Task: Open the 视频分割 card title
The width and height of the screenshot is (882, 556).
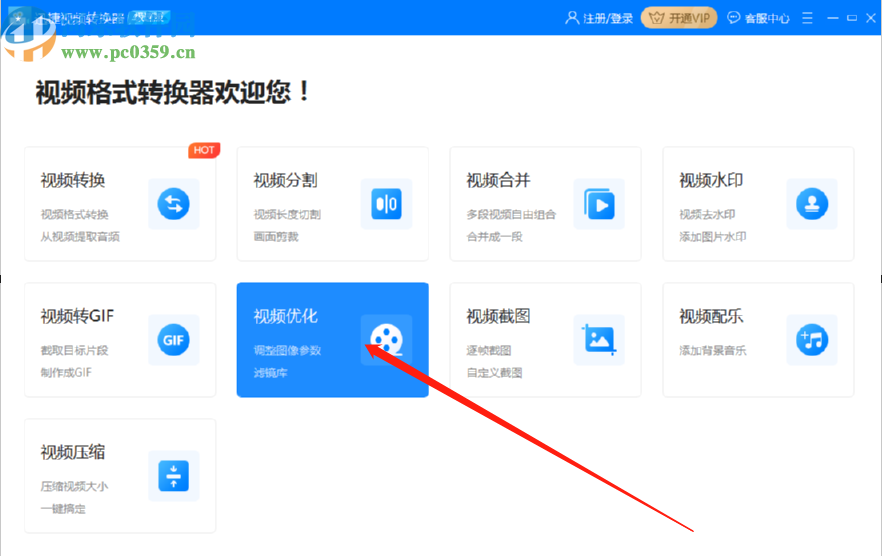Action: (x=285, y=180)
